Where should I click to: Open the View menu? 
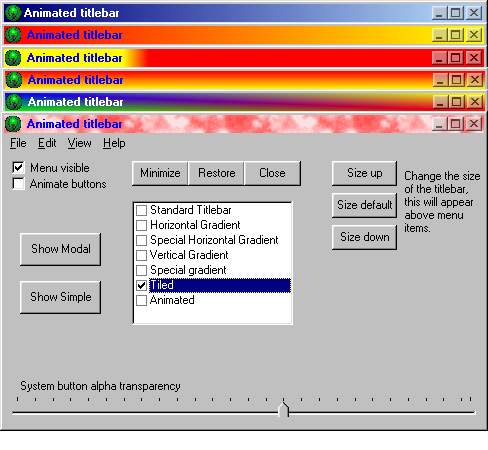(x=79, y=143)
